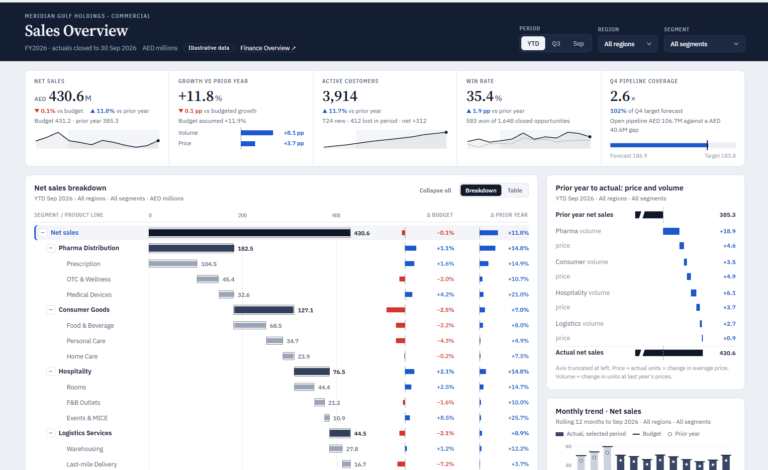Switch period to Sep
768x470 pixels.
[x=578, y=44]
